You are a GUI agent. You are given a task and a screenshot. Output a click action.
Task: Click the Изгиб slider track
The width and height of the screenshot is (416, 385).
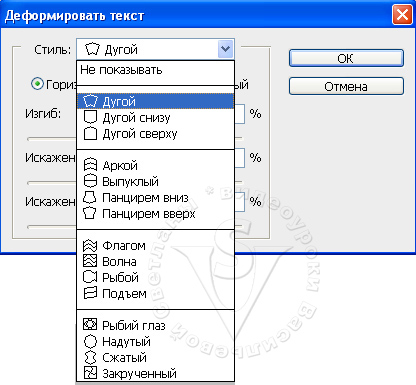coord(52,139)
